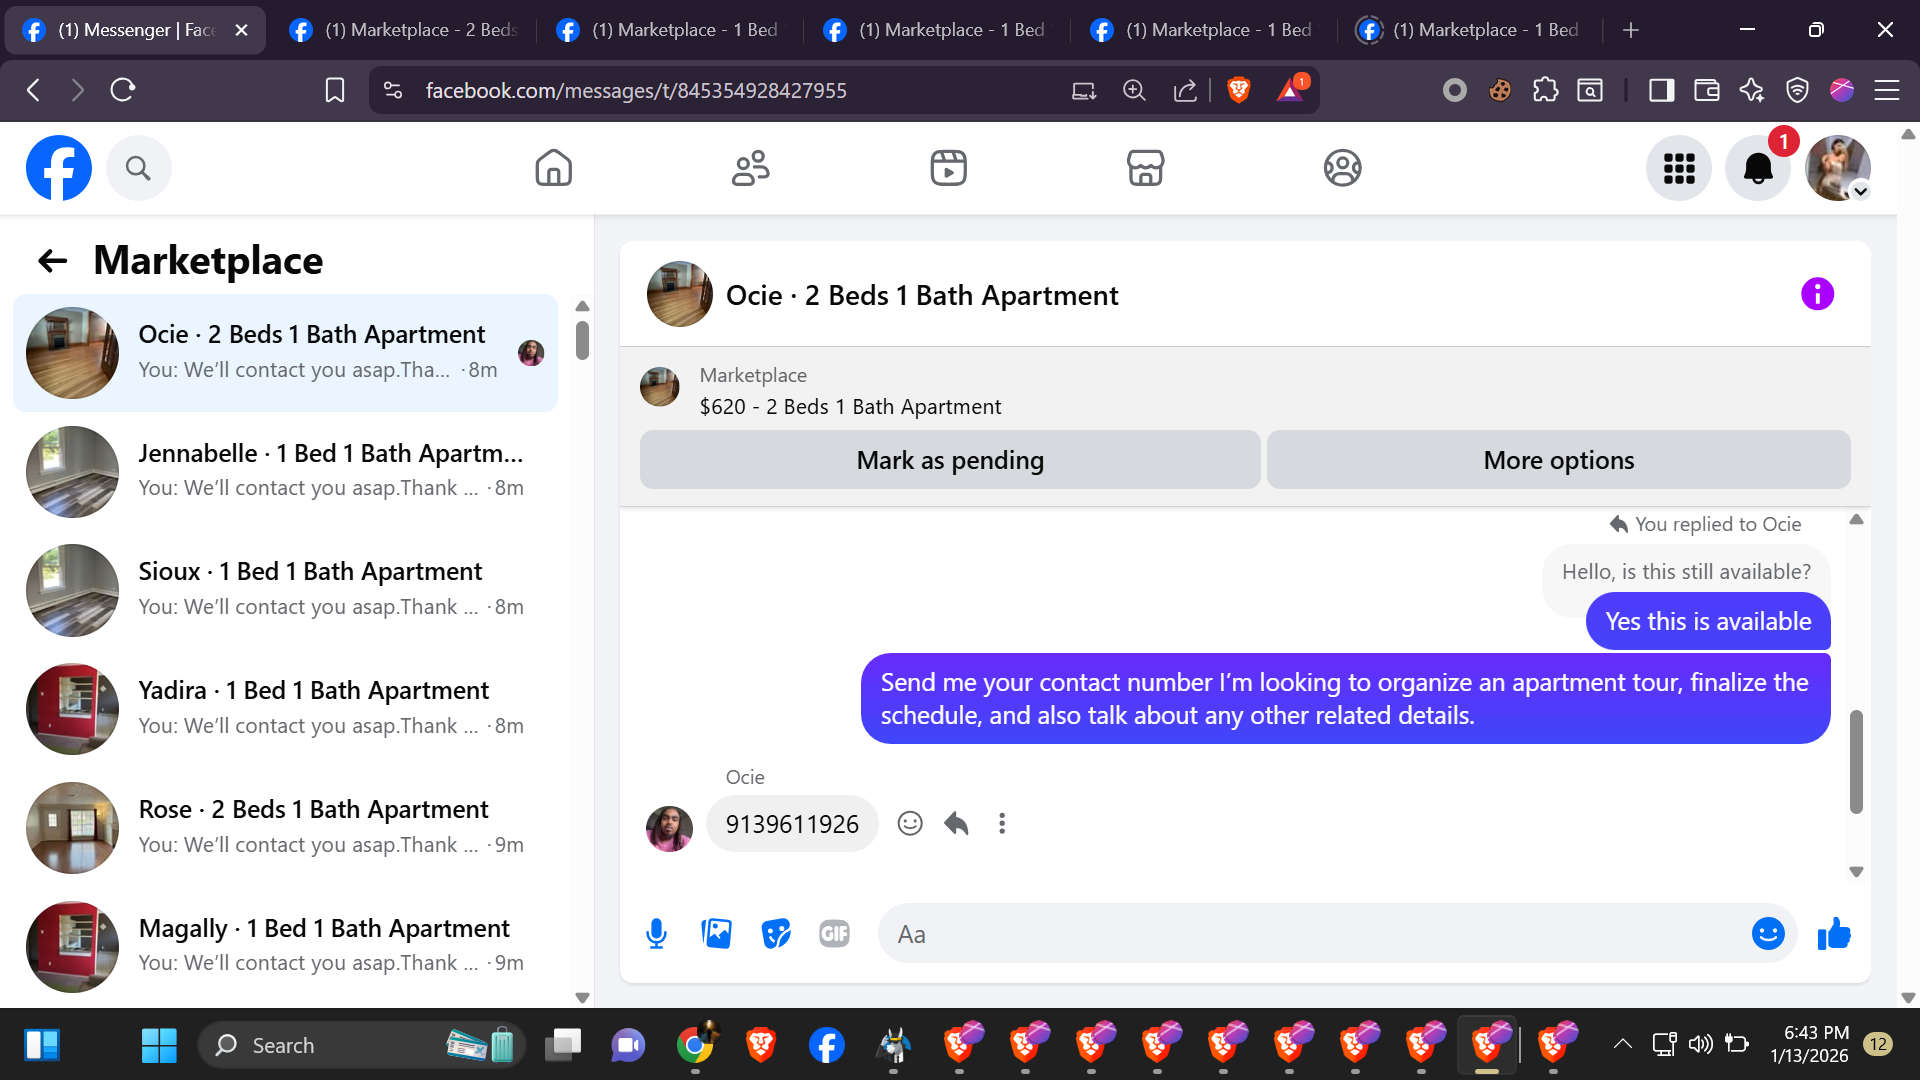React to Ocie's phone number message
Screen dimensions: 1920x1080
coord(909,823)
